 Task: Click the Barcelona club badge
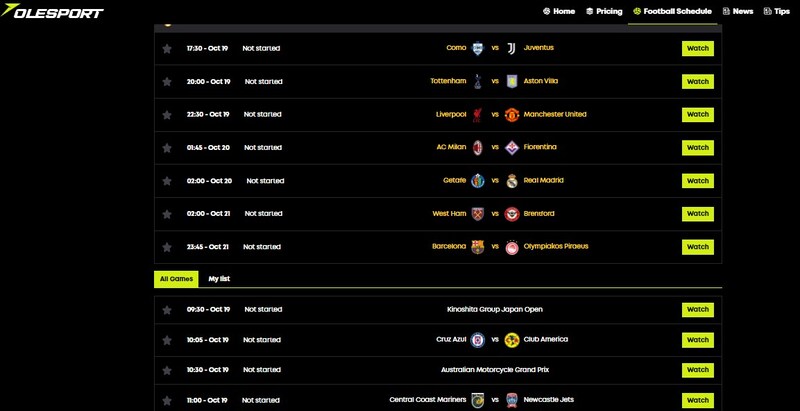478,246
